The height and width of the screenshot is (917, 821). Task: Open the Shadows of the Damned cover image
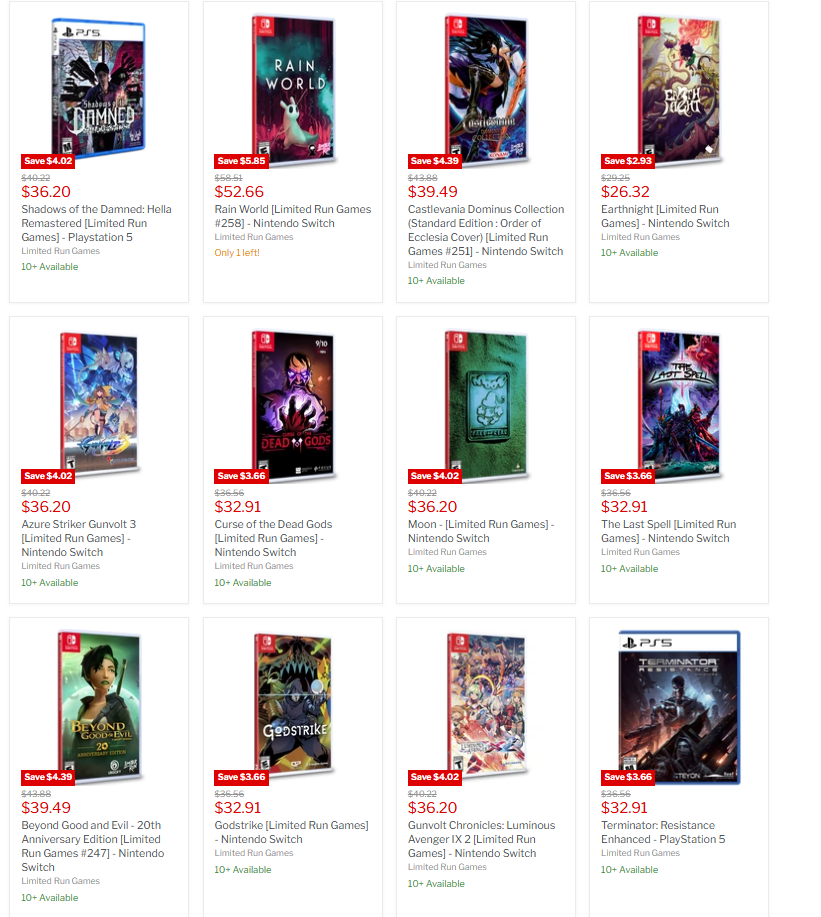pyautogui.click(x=98, y=88)
